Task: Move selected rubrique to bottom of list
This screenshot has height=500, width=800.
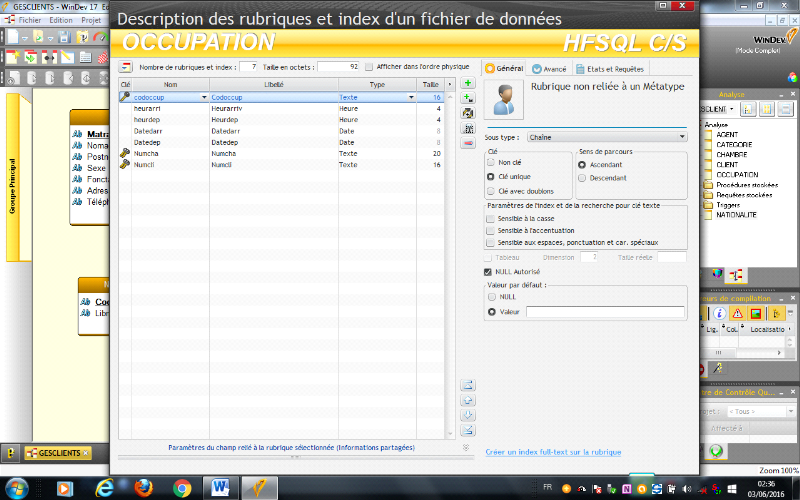Action: [468, 430]
